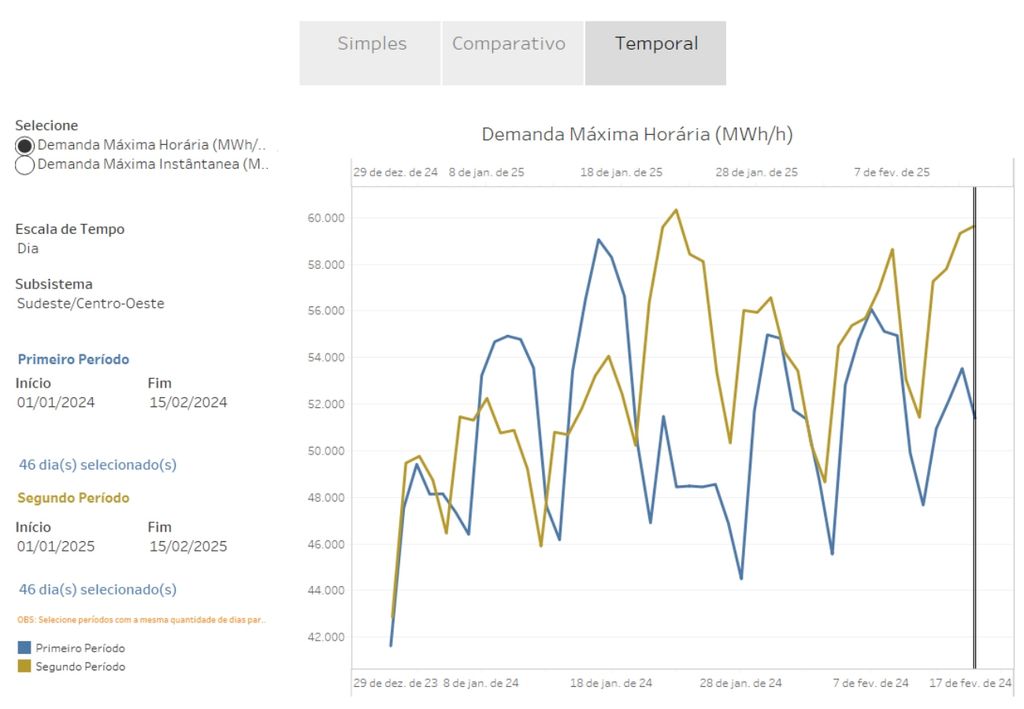This screenshot has width=1024, height=709.
Task: Choose Demanda Máxima Instântanea radio option
Action: pos(25,165)
